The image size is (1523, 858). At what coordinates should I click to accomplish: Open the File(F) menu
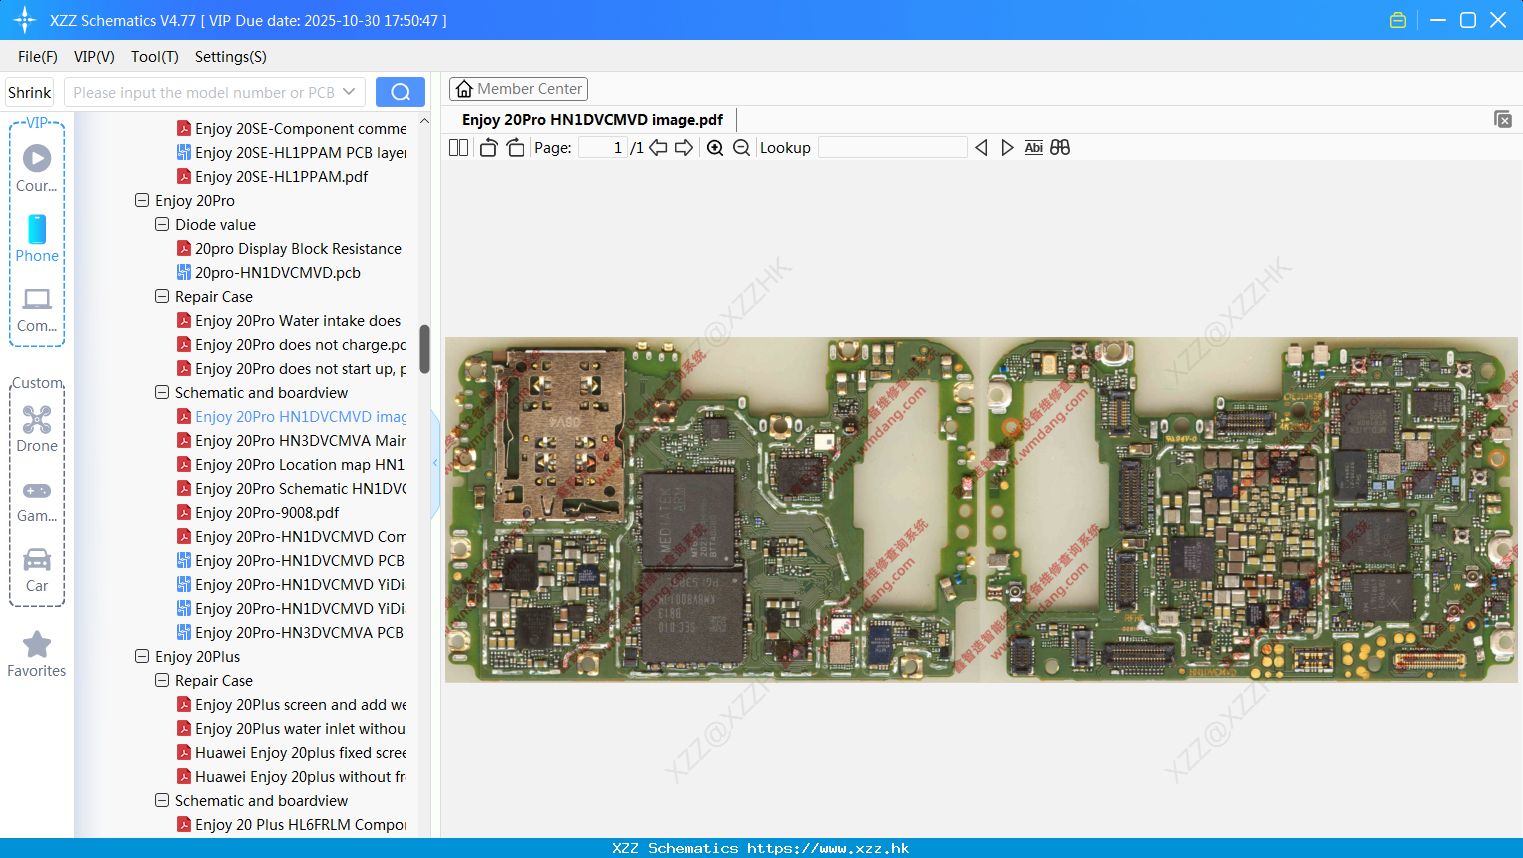(38, 56)
